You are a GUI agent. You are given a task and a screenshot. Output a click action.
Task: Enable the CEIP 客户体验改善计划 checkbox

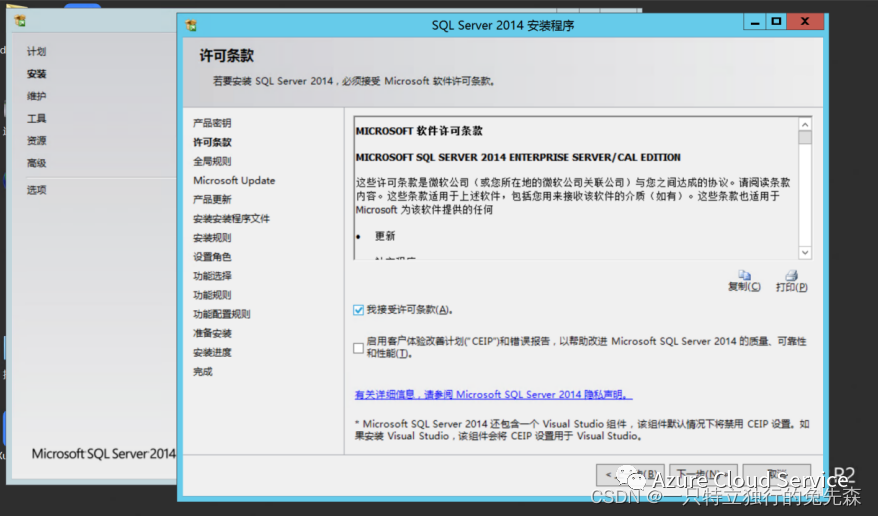point(358,348)
